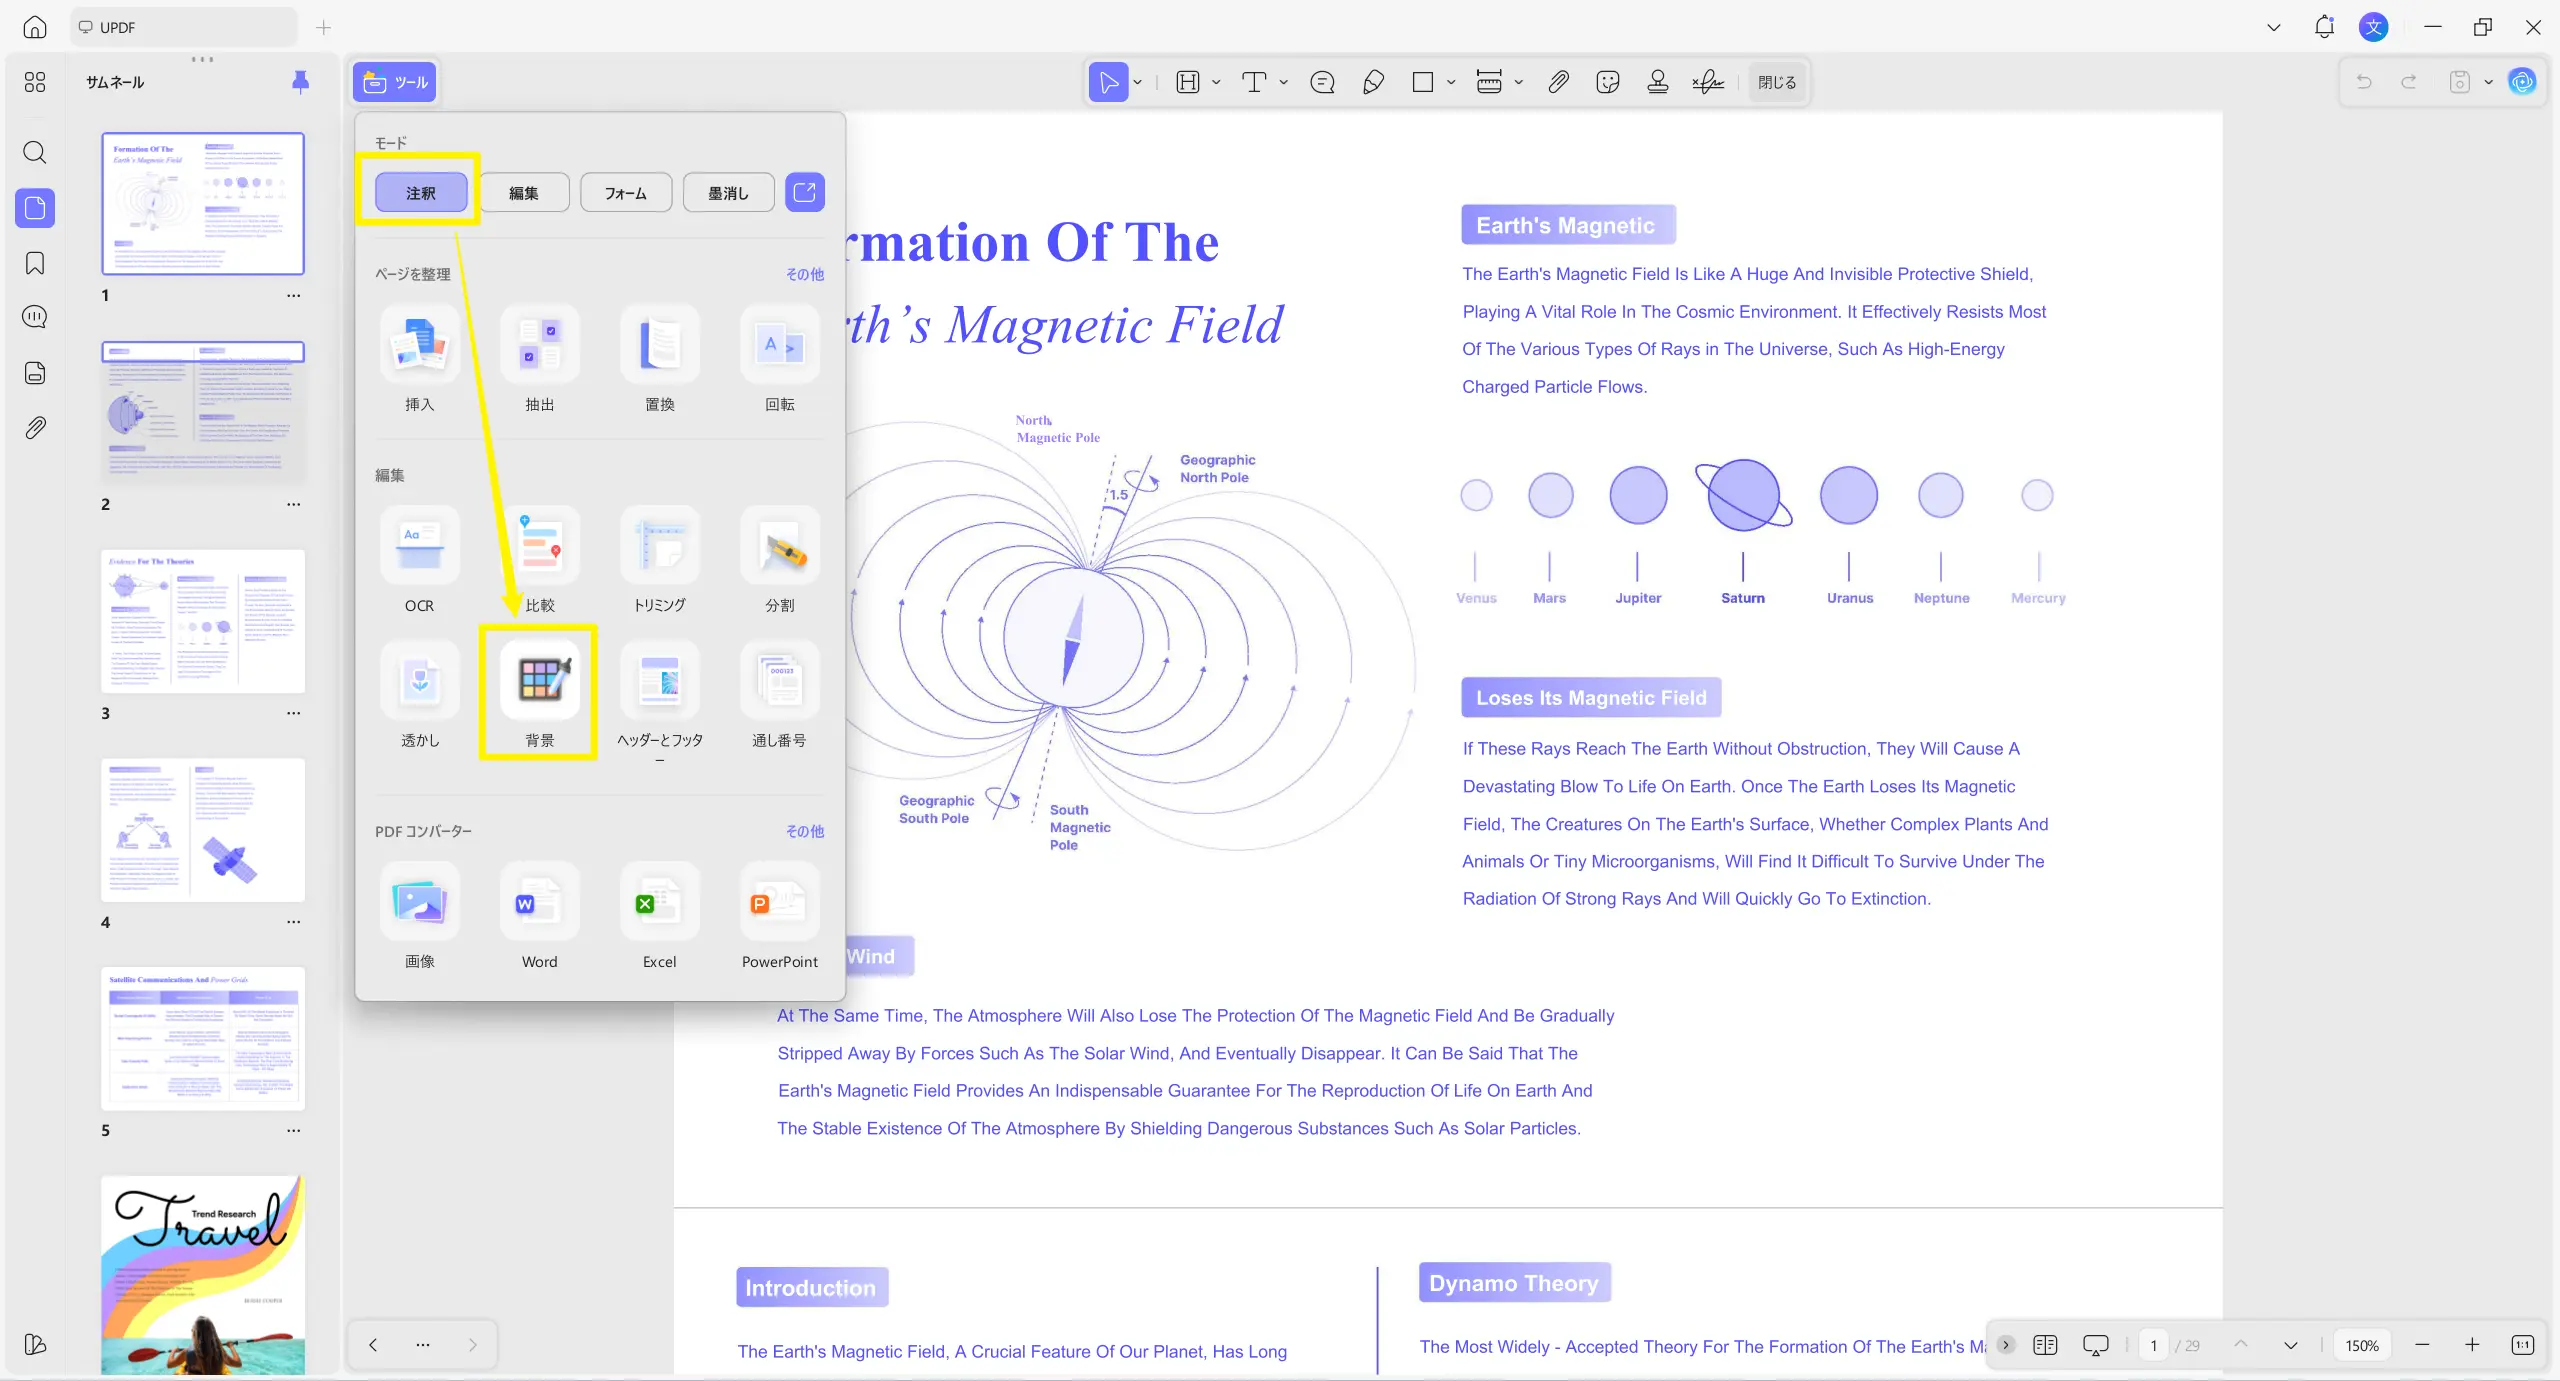Switch to Form (フォーム) mode tab
Image resolution: width=2560 pixels, height=1381 pixels.
(626, 193)
